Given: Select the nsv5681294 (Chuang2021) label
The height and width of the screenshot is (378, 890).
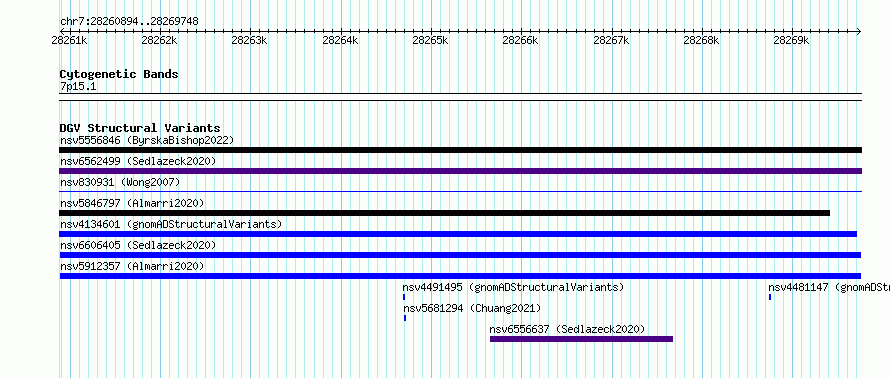Looking at the screenshot, I should 472,308.
